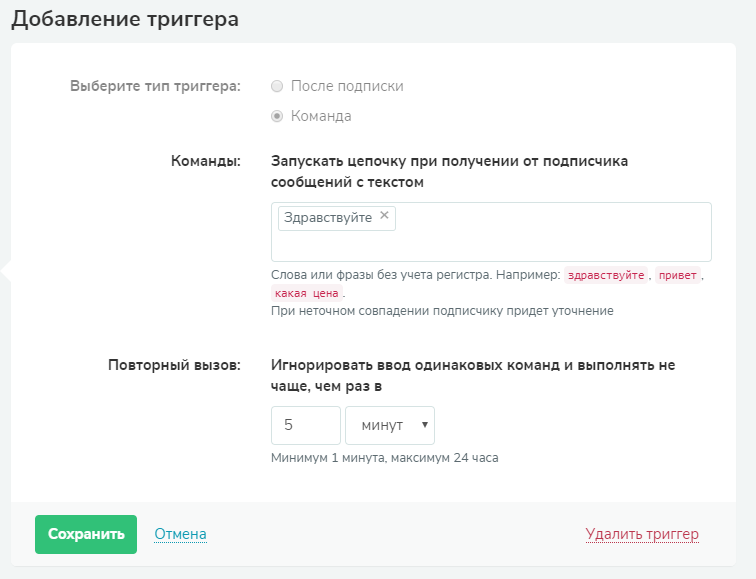Open the "минут" time unit dropdown

pos(390,425)
